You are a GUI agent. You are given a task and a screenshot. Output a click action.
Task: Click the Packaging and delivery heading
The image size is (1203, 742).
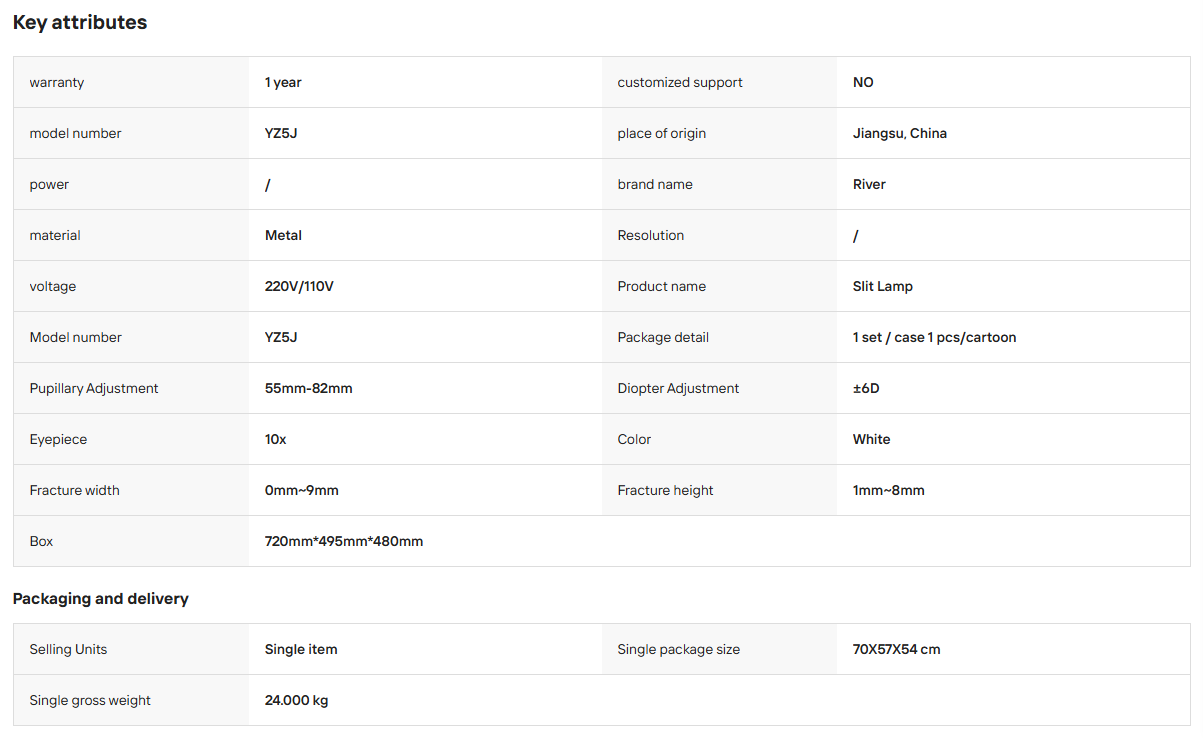click(101, 599)
